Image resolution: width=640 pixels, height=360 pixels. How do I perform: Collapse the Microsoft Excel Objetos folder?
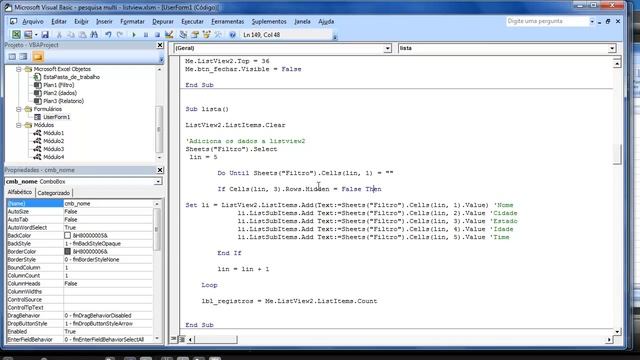pos(19,69)
